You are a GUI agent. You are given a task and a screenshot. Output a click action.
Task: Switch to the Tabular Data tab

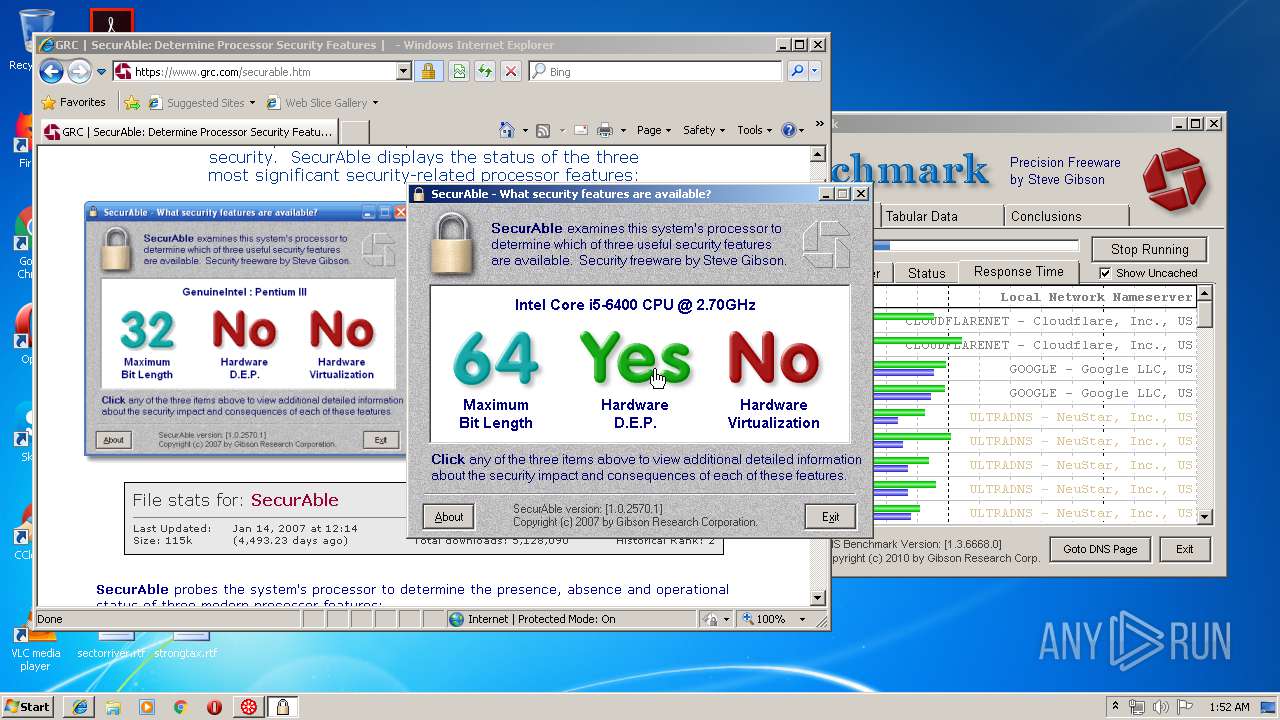pos(940,216)
